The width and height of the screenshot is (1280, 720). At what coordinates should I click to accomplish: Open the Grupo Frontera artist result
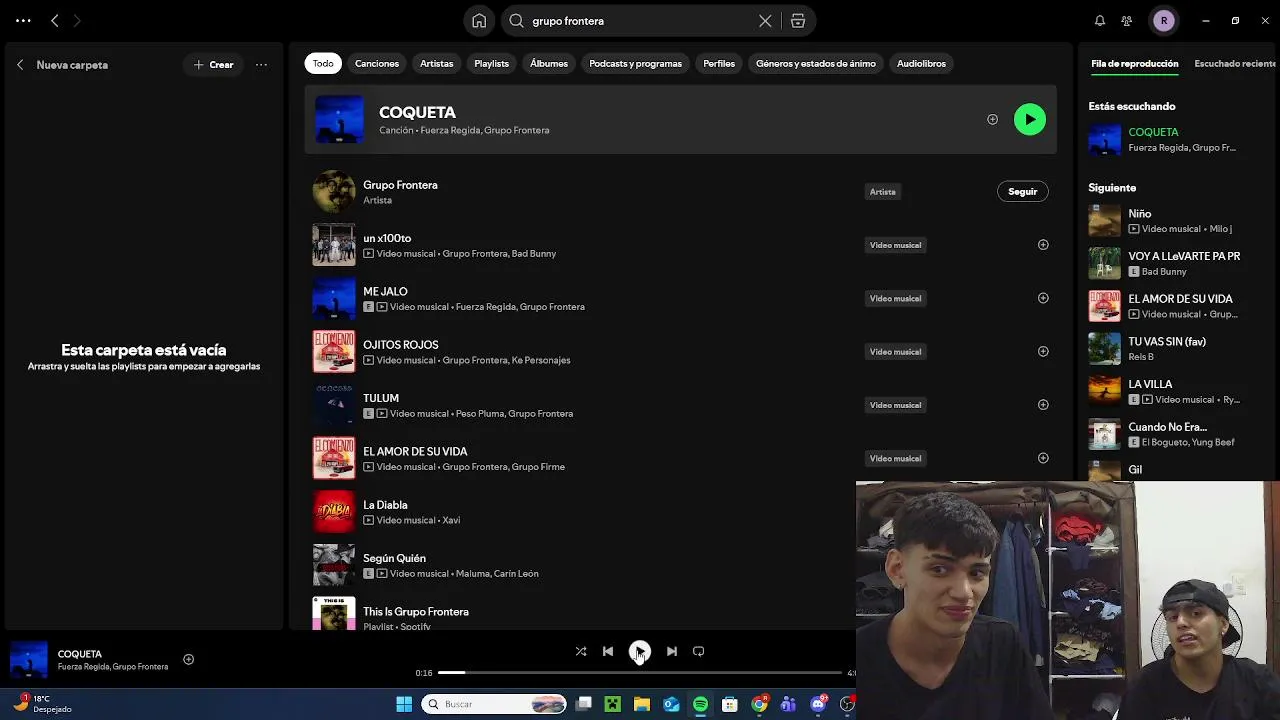click(680, 192)
